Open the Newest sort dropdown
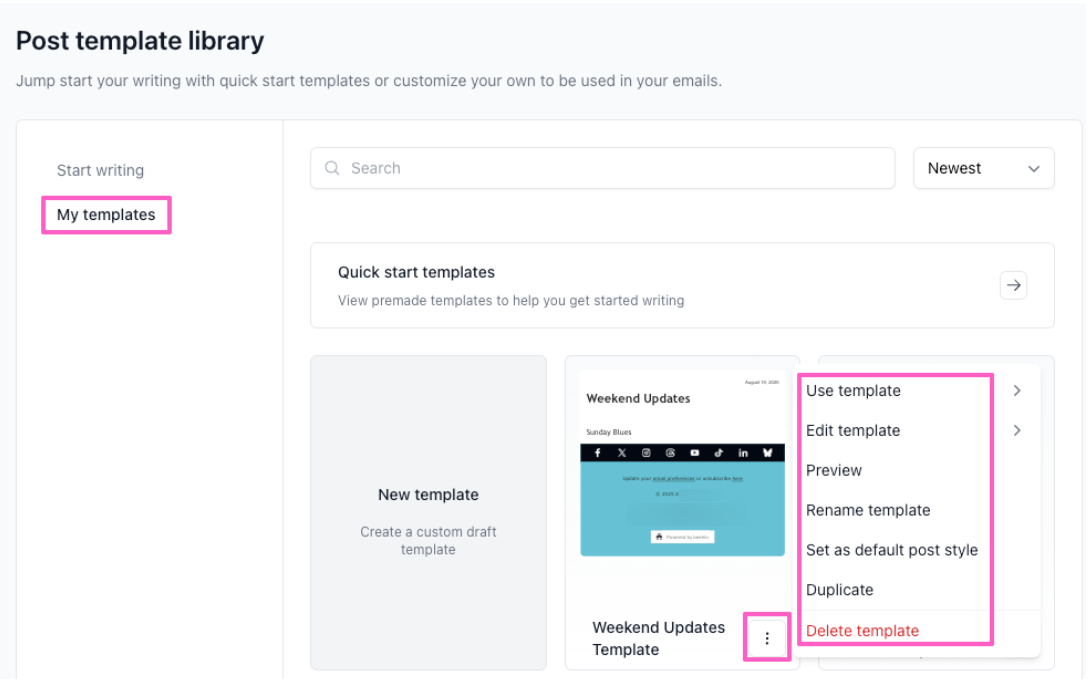The image size is (1092, 680). tap(983, 168)
